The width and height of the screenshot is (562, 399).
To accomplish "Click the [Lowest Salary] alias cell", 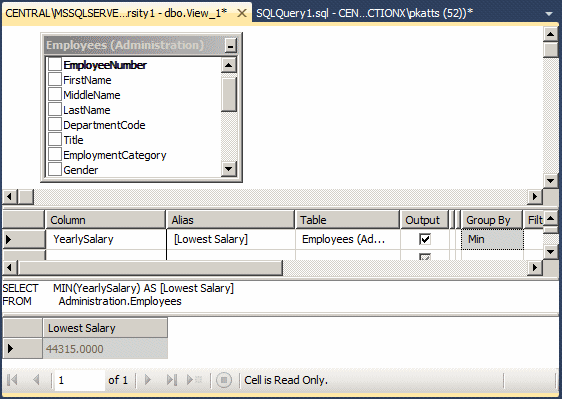I will pos(231,239).
